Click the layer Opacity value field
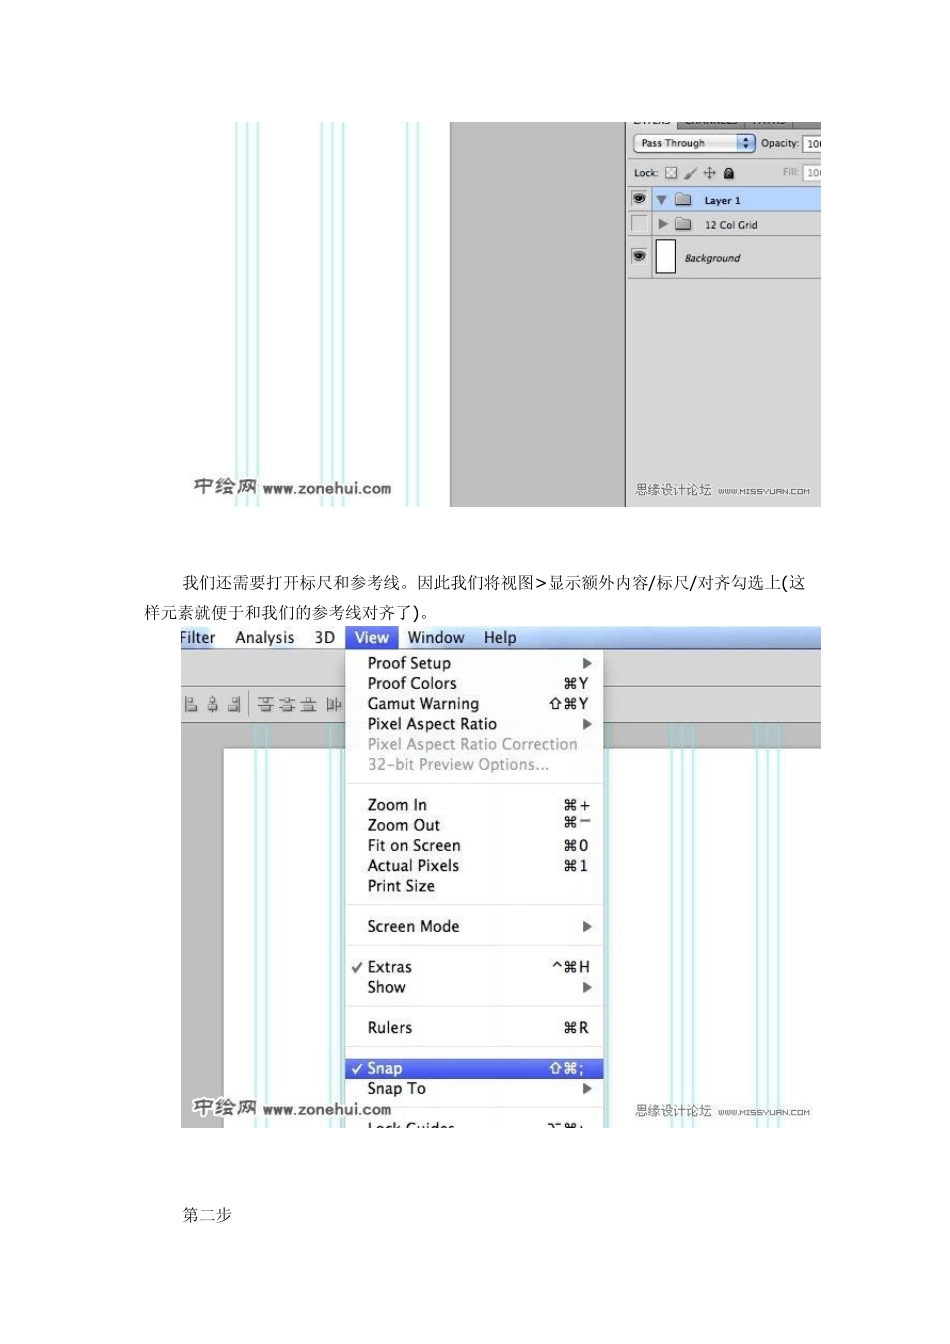Viewport: 950px width, 1344px height. click(812, 144)
